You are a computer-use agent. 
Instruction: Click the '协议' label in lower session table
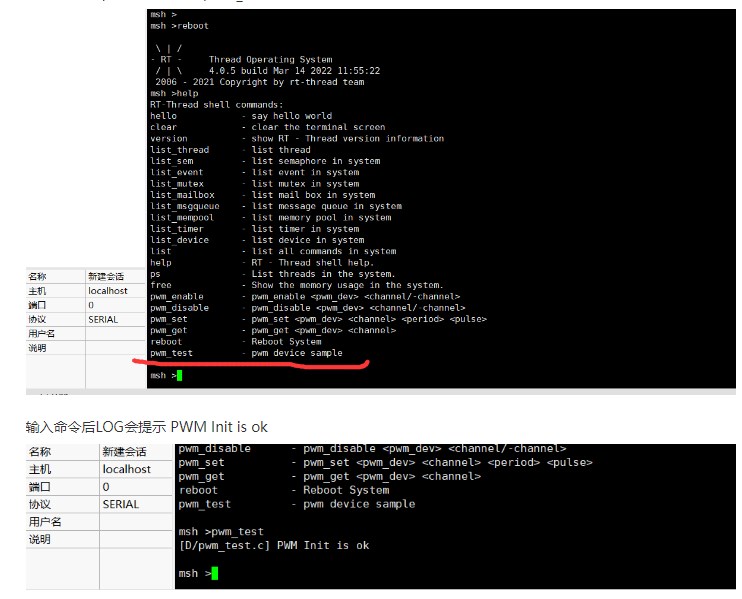39,504
